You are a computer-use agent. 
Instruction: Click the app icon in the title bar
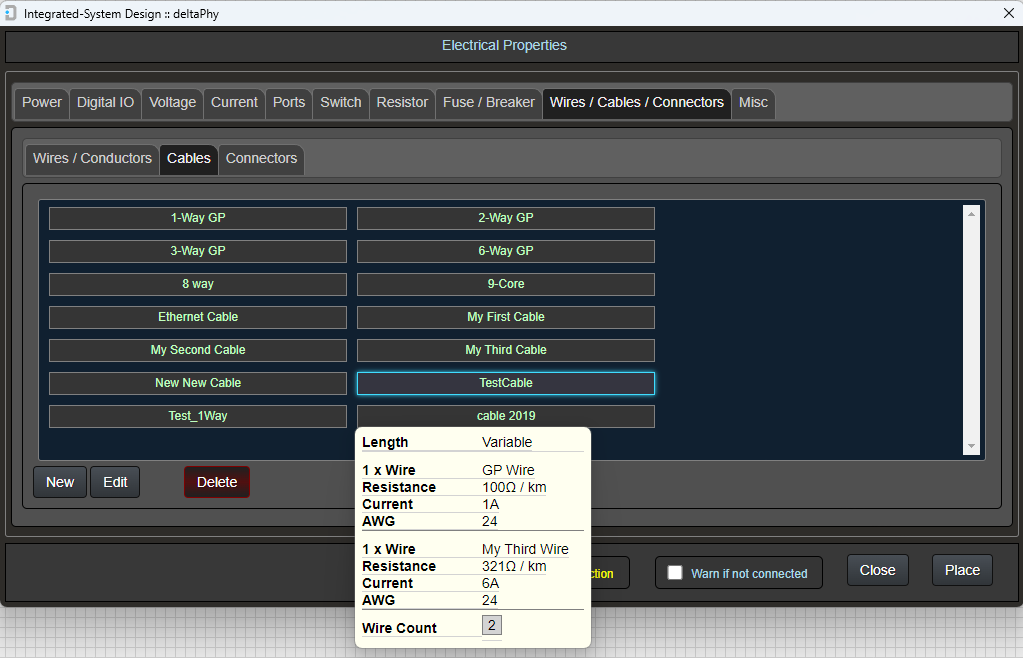click(x=11, y=13)
